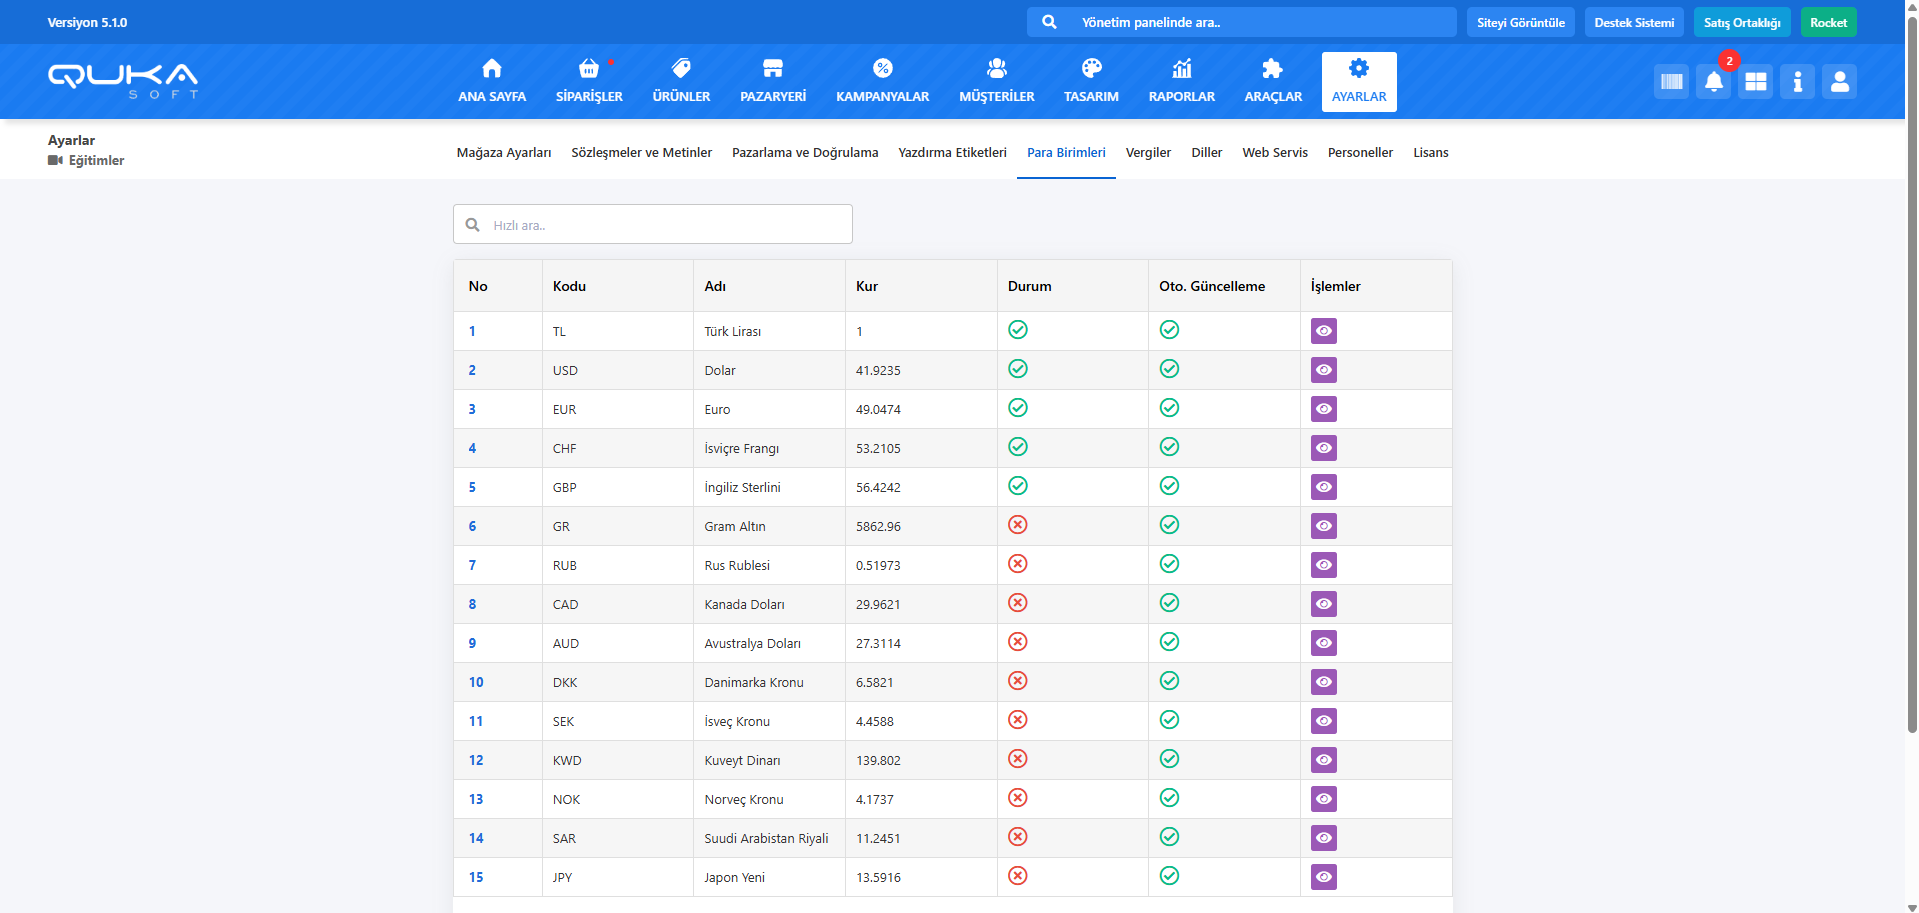Open Tasarım palette icon
The image size is (1919, 913).
pyautogui.click(x=1091, y=69)
